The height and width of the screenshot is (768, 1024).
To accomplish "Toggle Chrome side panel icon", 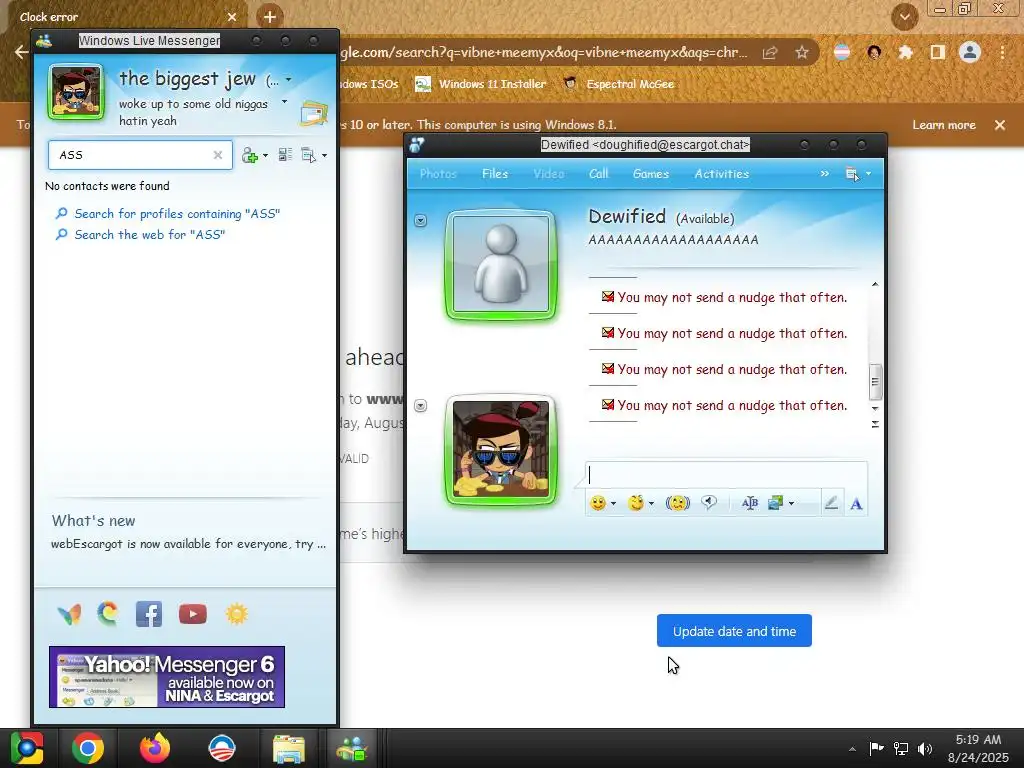I will (x=938, y=52).
